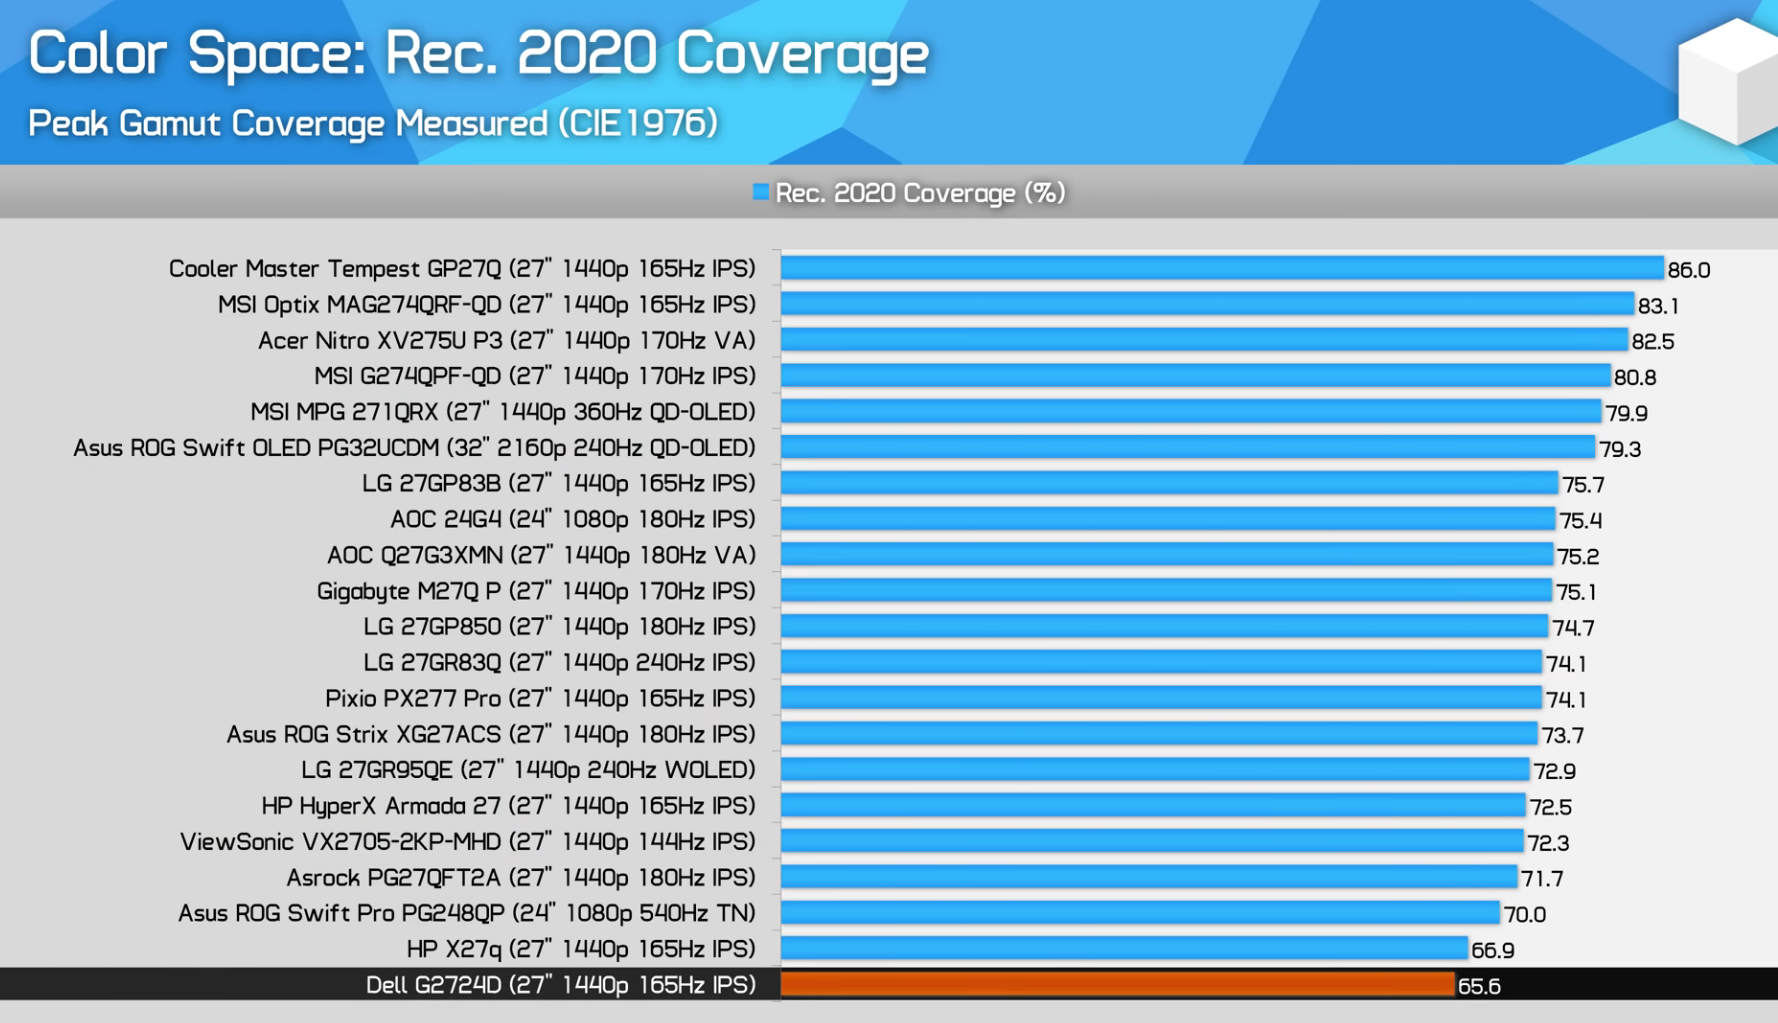The image size is (1778, 1023).
Task: Click the 75.4 value
Action: point(1580,521)
